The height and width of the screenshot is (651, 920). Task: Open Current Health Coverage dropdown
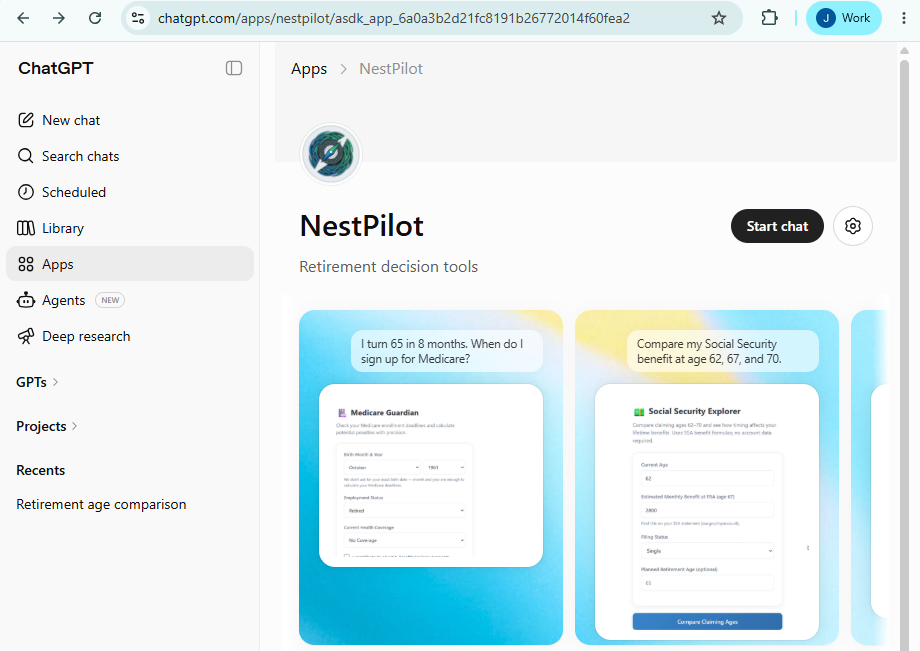405,540
